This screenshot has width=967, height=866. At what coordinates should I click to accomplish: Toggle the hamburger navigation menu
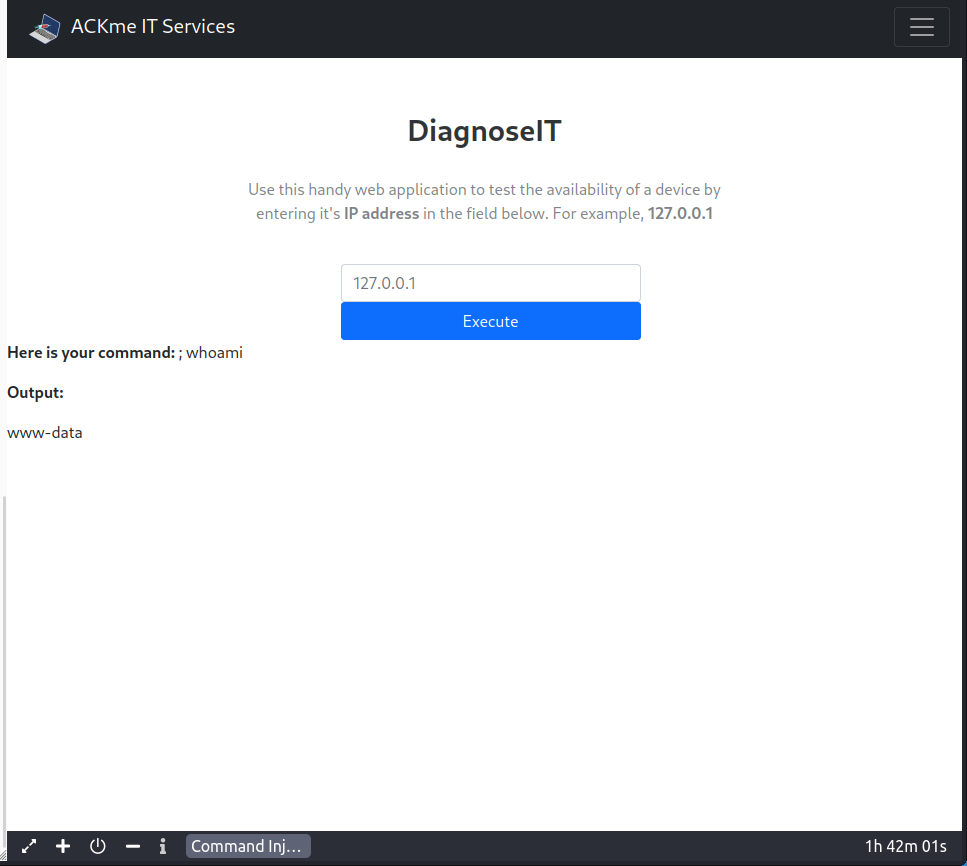click(x=921, y=28)
